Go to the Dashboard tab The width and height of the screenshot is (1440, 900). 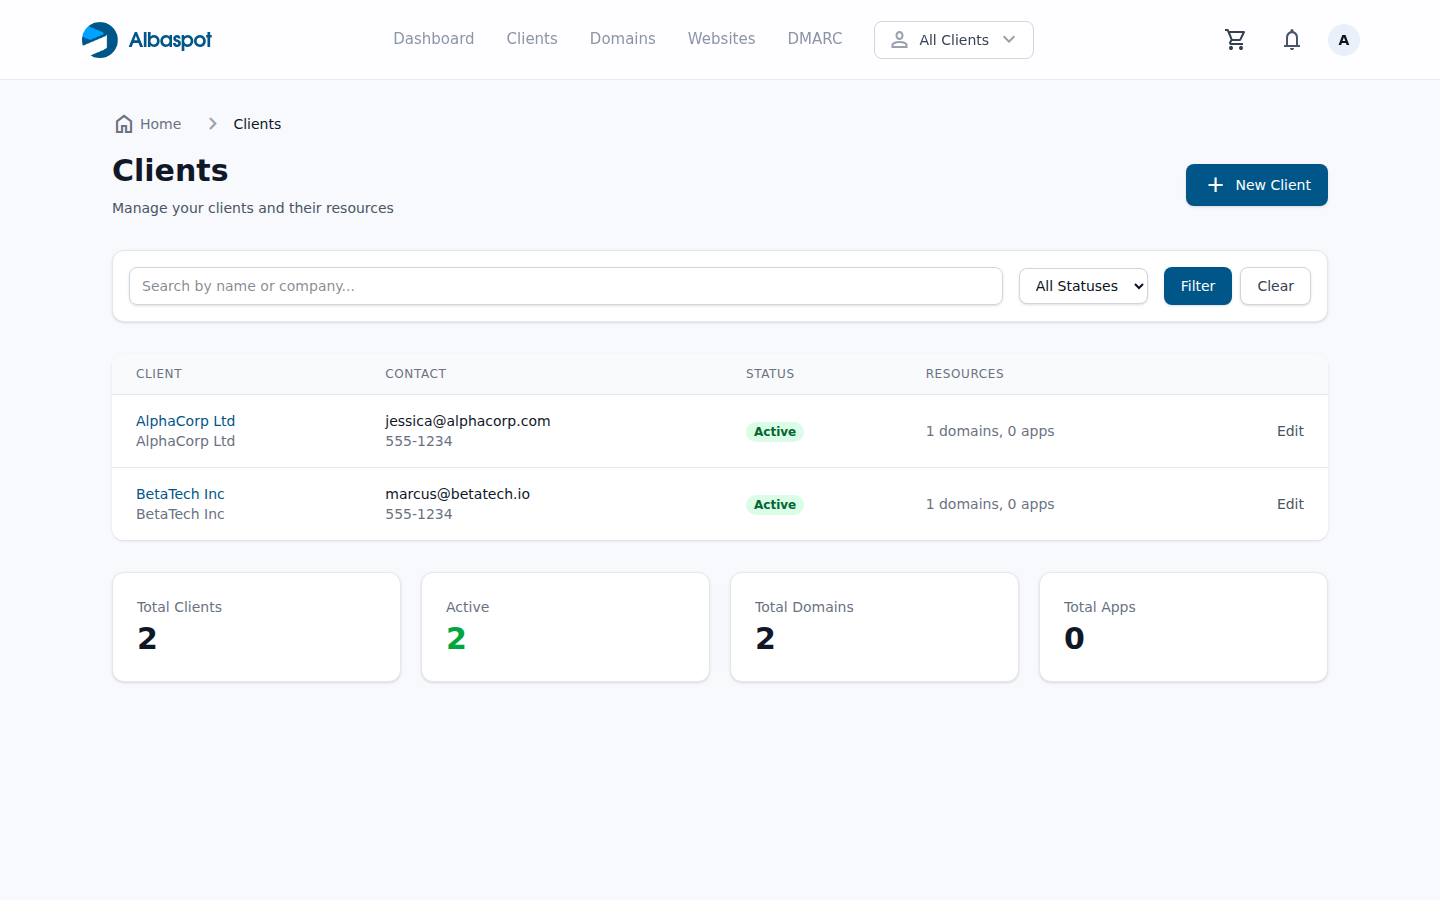click(433, 39)
